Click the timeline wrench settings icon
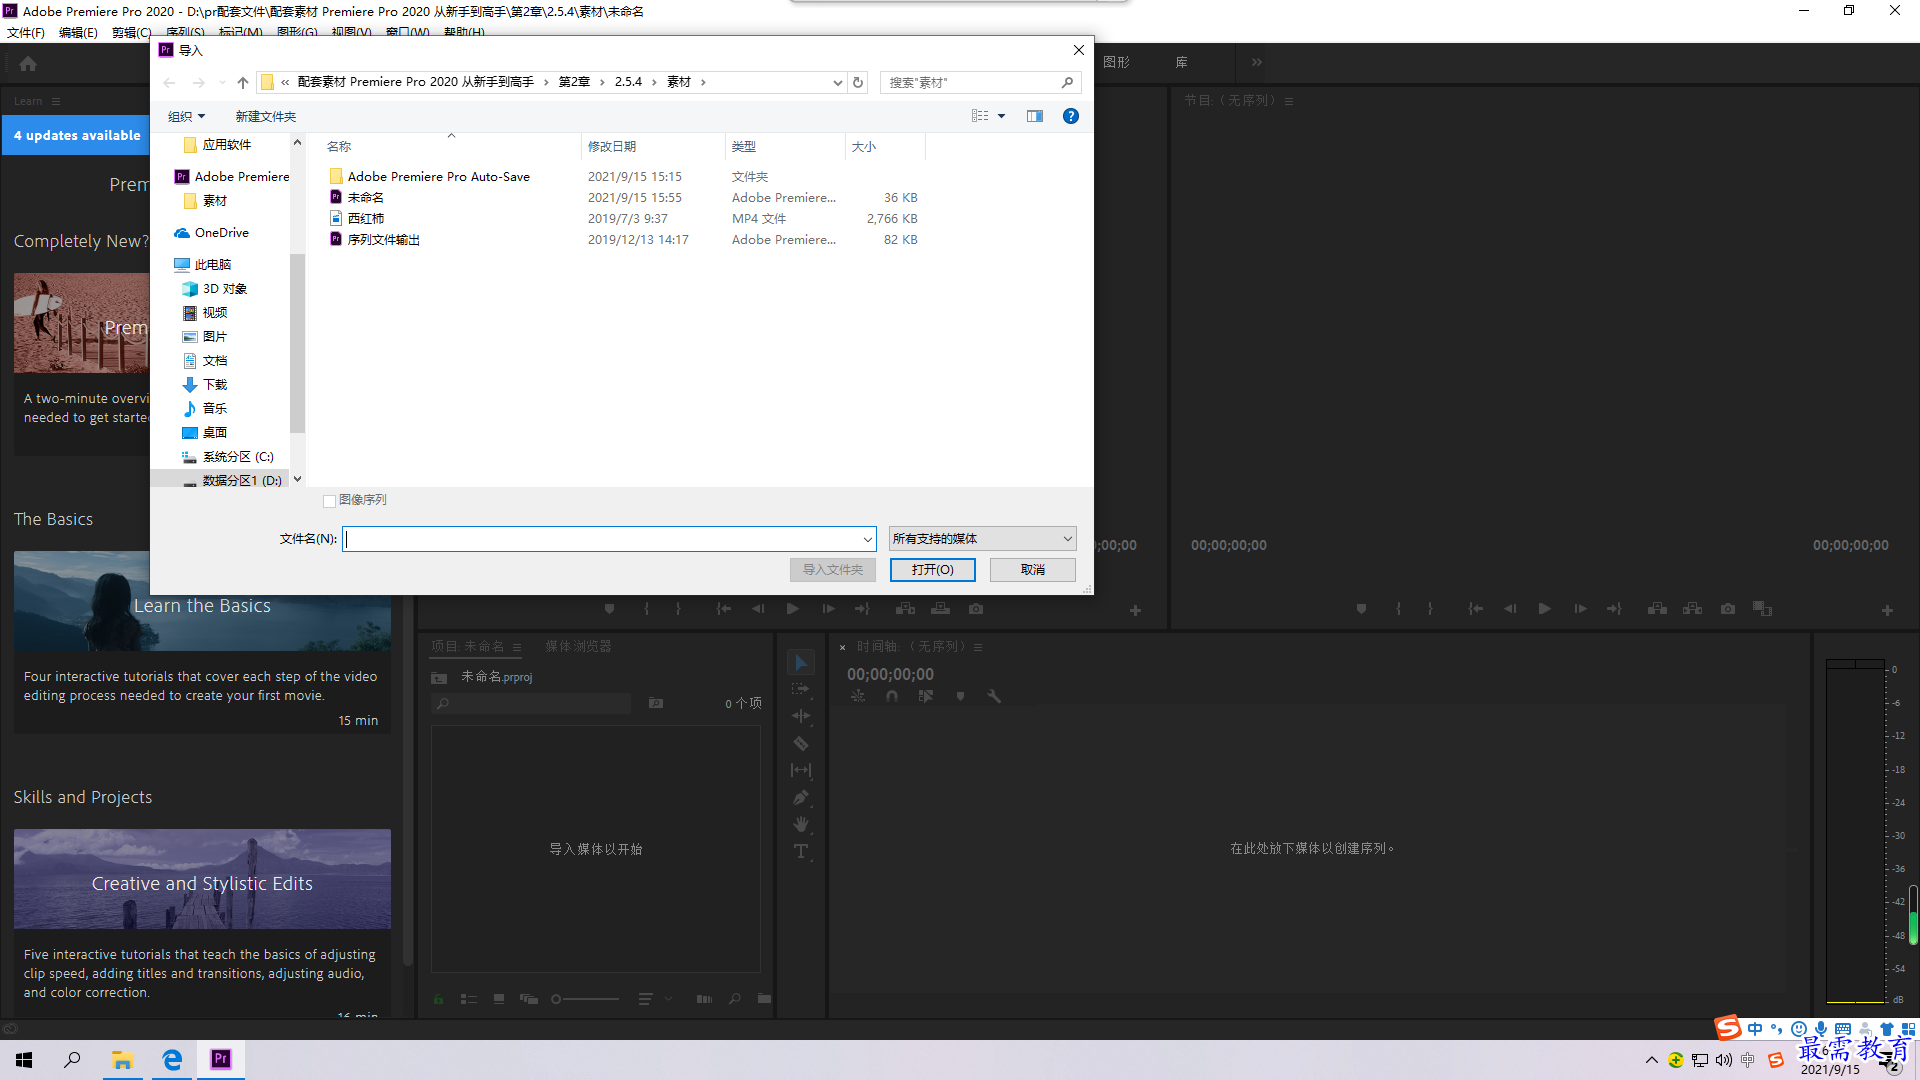The image size is (1920, 1080). [x=994, y=696]
